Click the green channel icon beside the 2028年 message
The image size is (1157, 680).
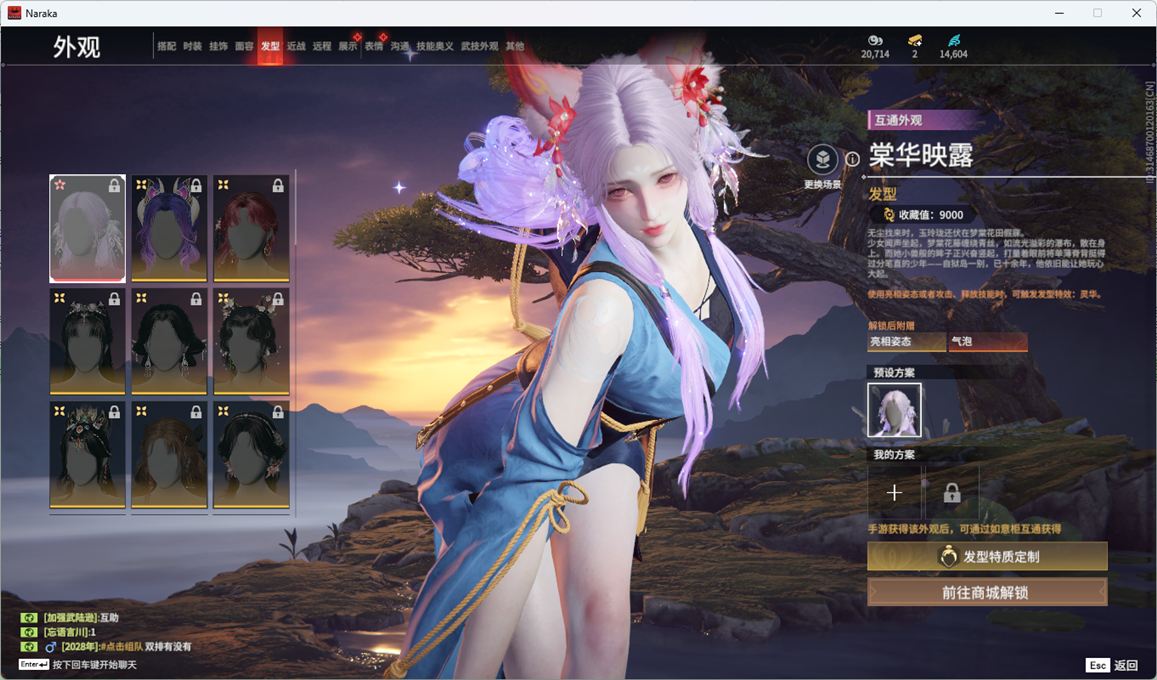point(29,647)
